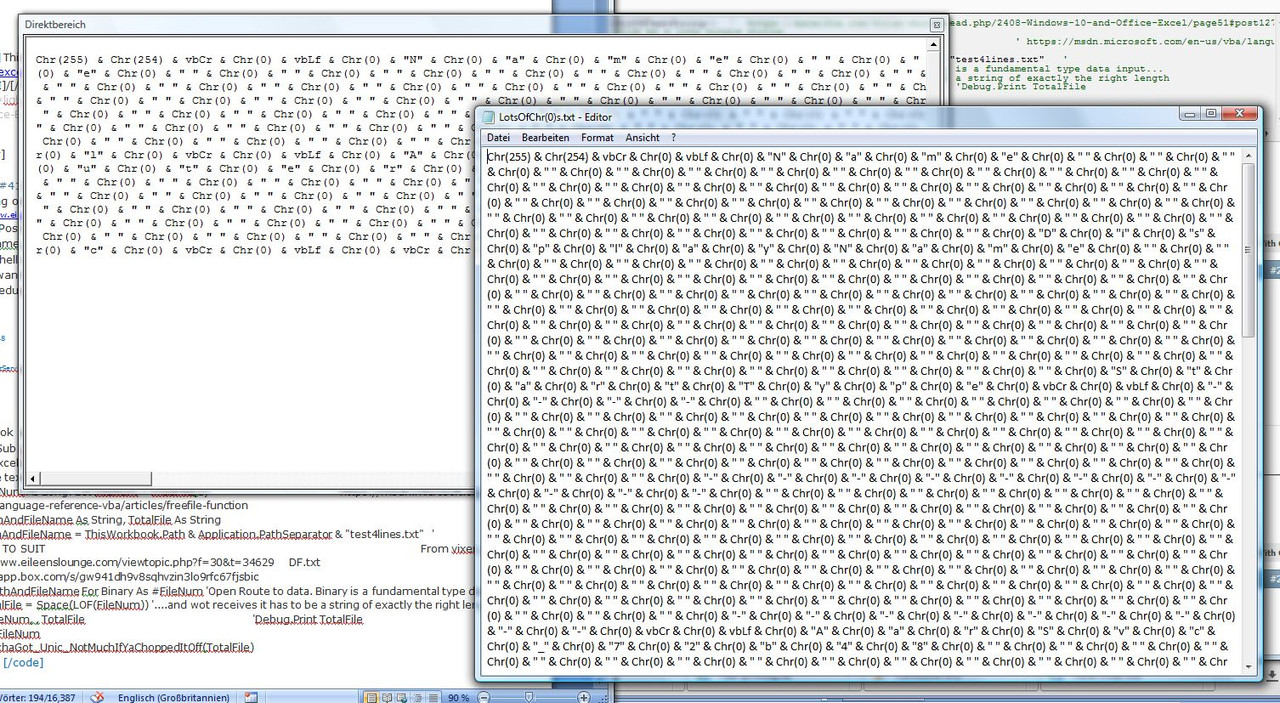
Task: Close the LotsOfChr(0)s.txt Editor window
Action: [x=1240, y=114]
